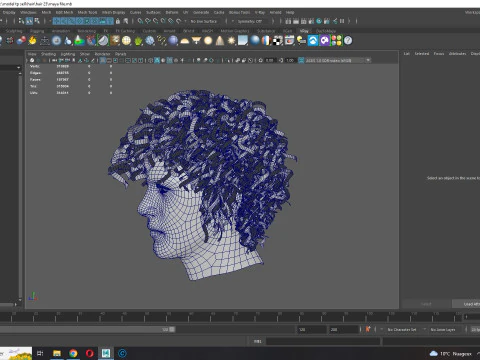
Task: Switch to the Custom shelf tab
Action: (149, 31)
